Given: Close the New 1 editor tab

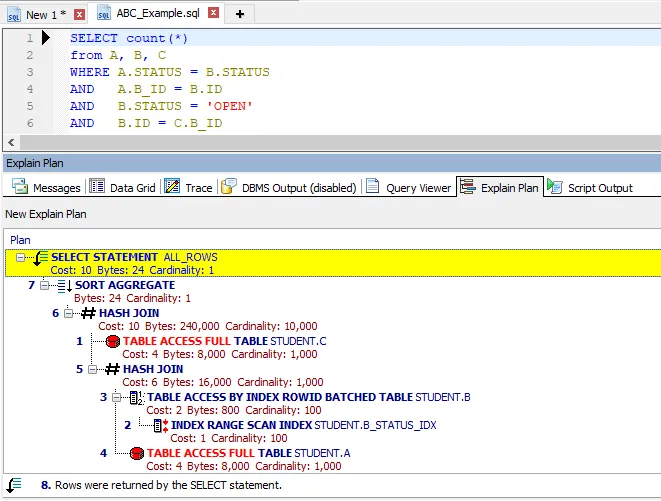Looking at the screenshot, I should (x=79, y=15).
